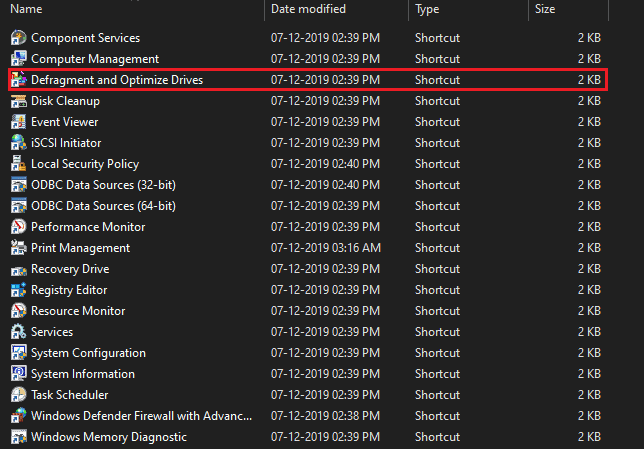Select the Local Security Policy icon
Screen dimensions: 644x449
point(18,164)
